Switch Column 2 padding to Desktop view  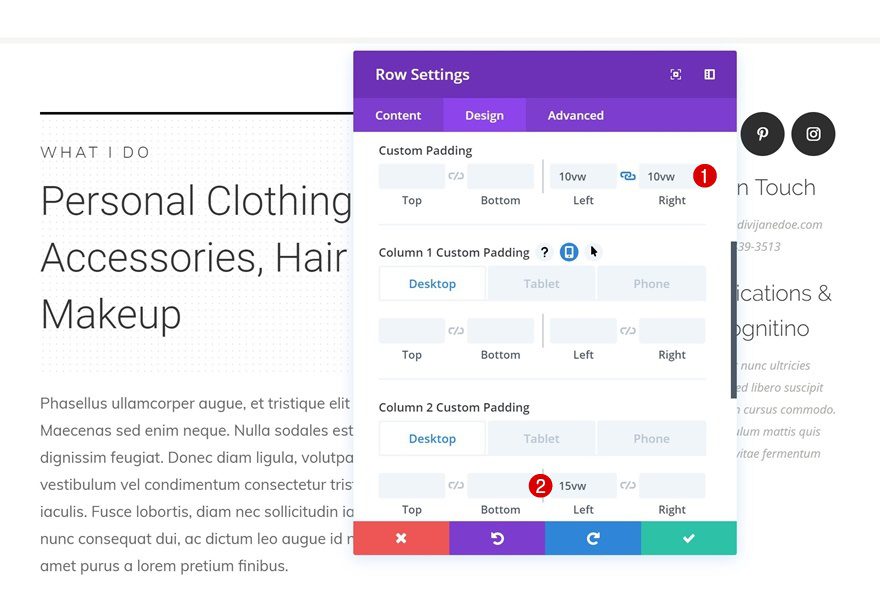click(431, 438)
